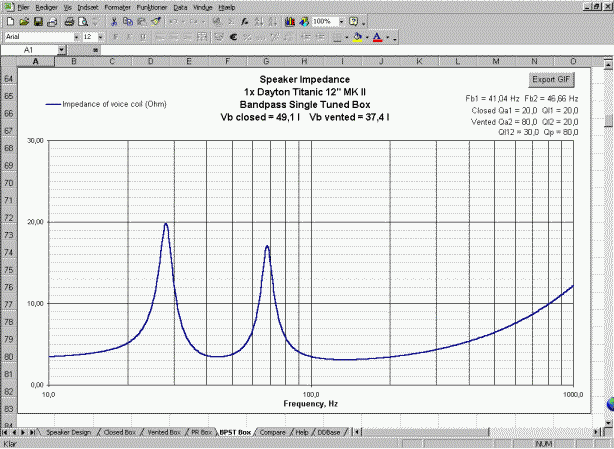Click the AutoSum sigma icon
Image resolution: width=614 pixels, height=449 pixels.
click(x=231, y=22)
